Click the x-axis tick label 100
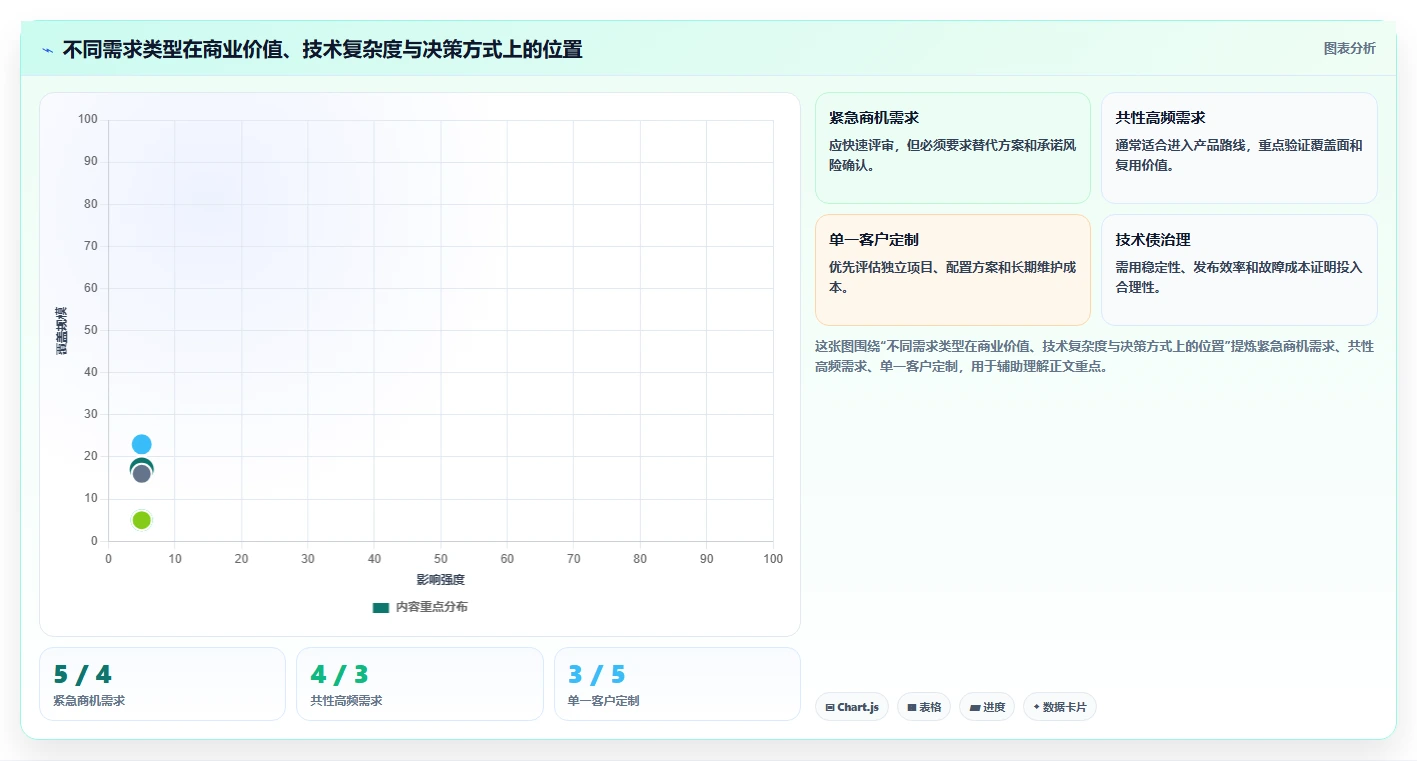1417x761 pixels. point(773,559)
